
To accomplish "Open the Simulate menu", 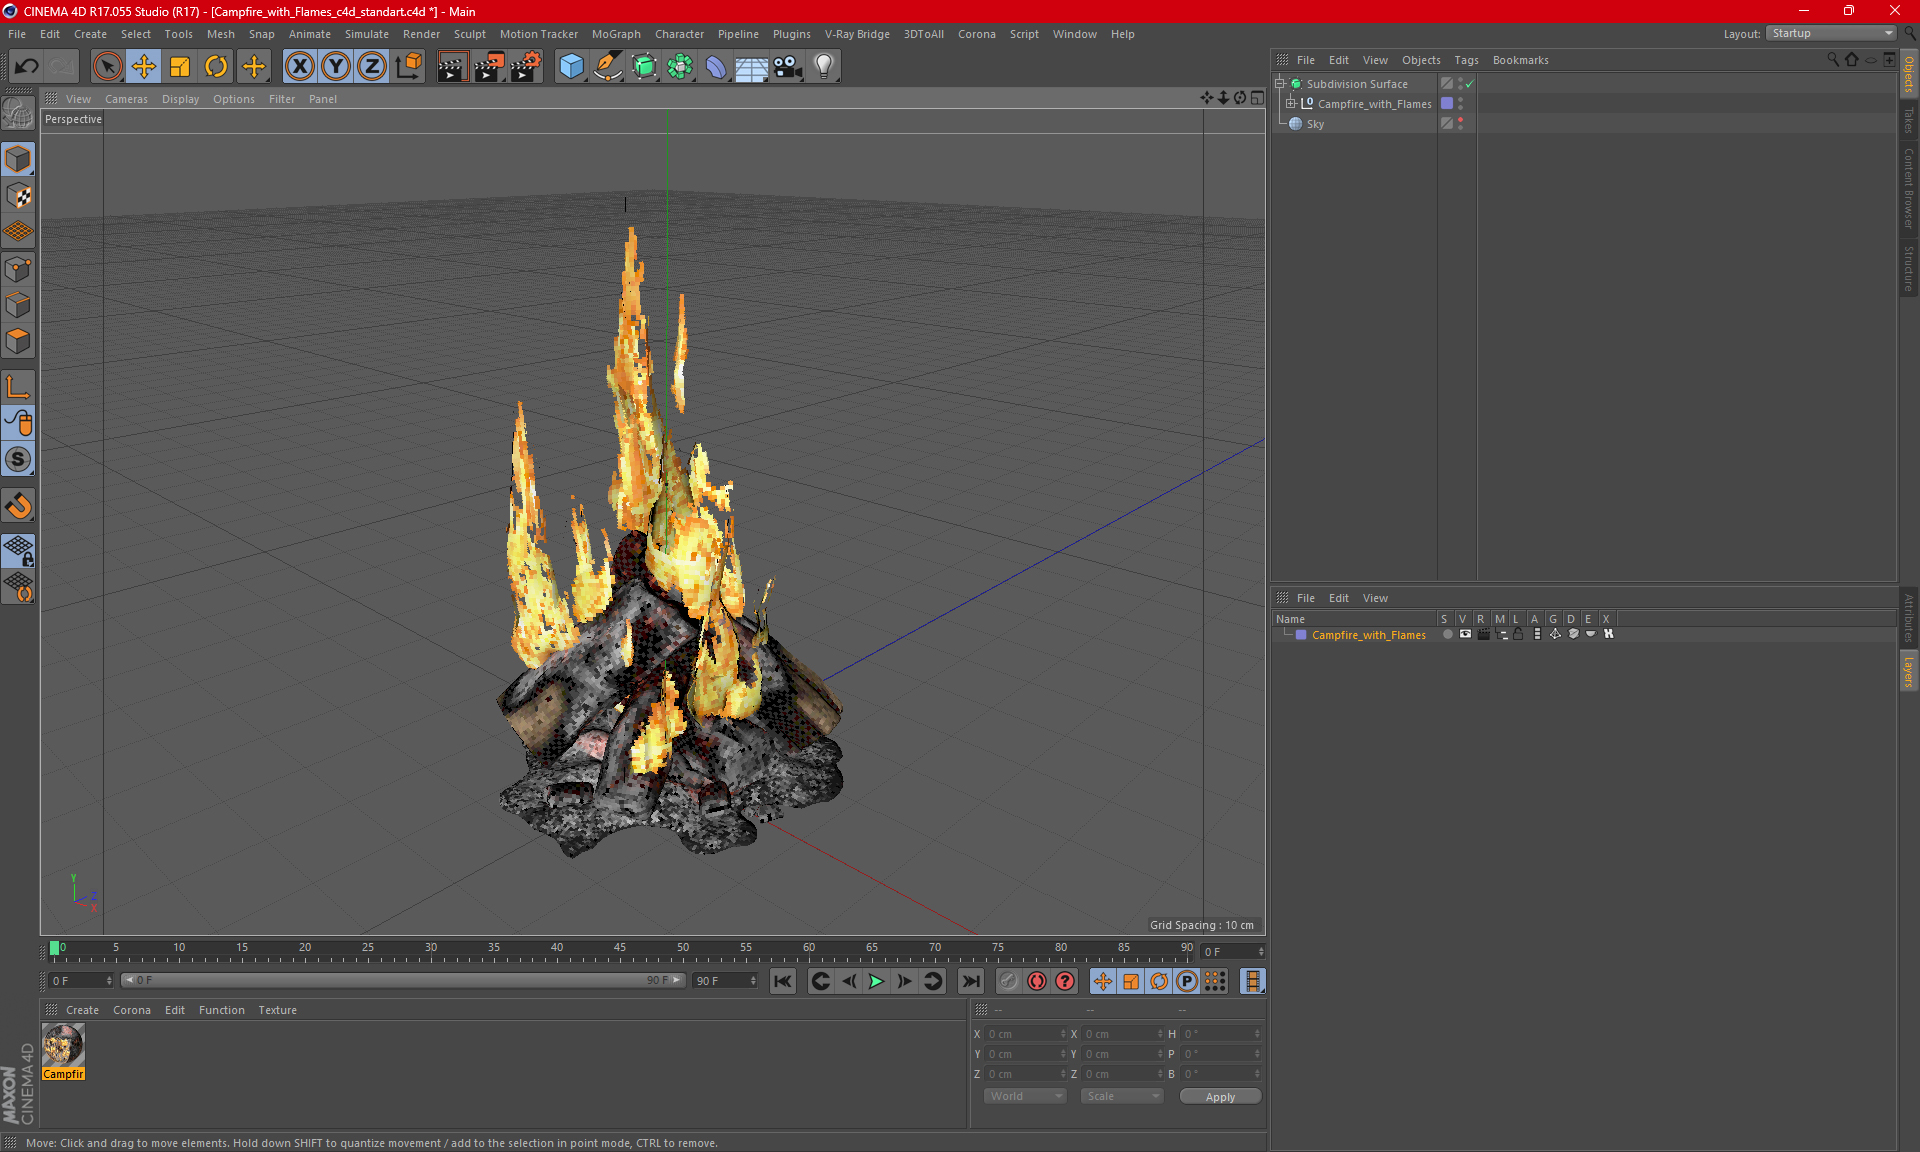I will click(x=366, y=34).
